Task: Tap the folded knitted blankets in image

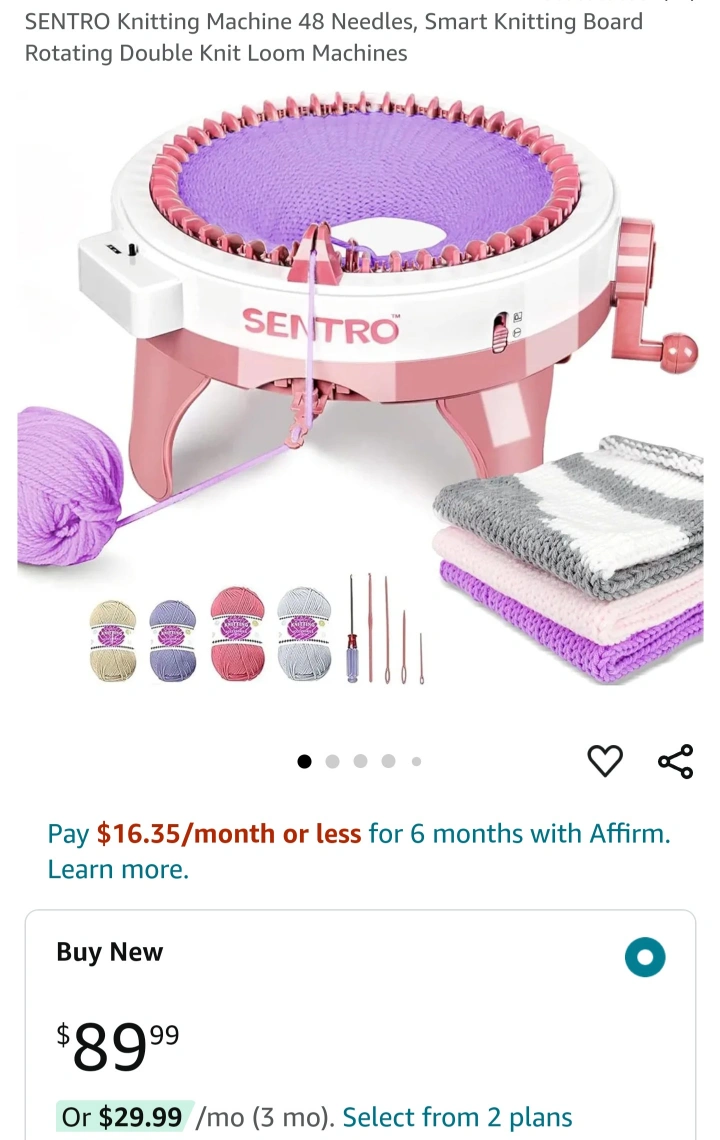Action: [x=569, y=558]
